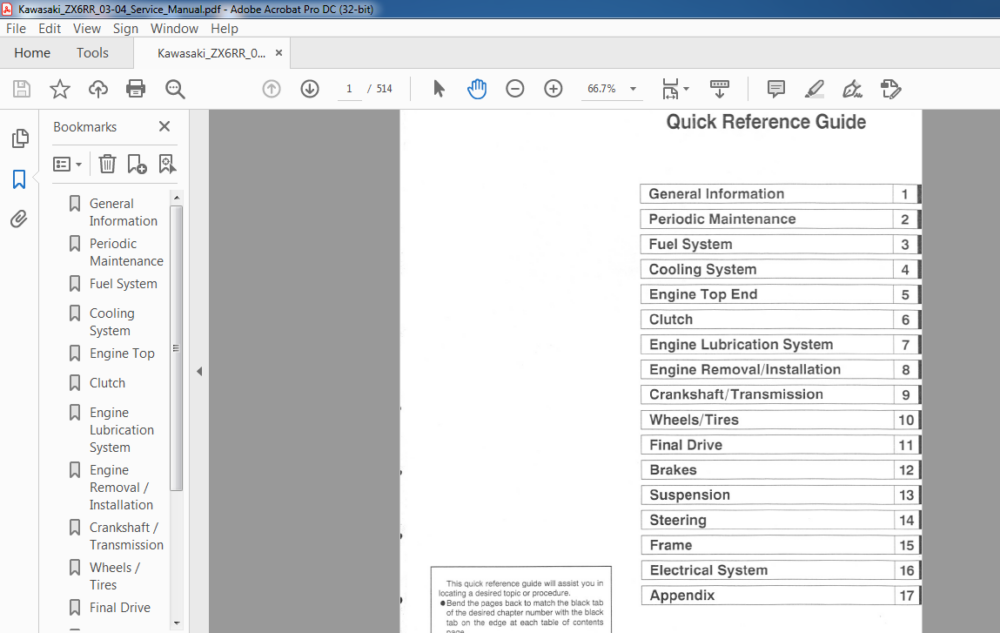
Task: Open Wheels / Tires bookmark
Action: [x=114, y=576]
